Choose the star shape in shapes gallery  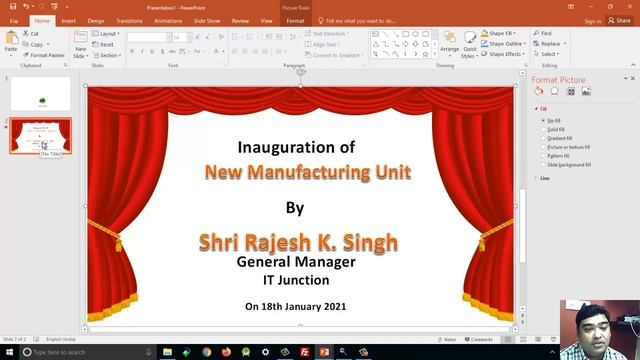(425, 54)
